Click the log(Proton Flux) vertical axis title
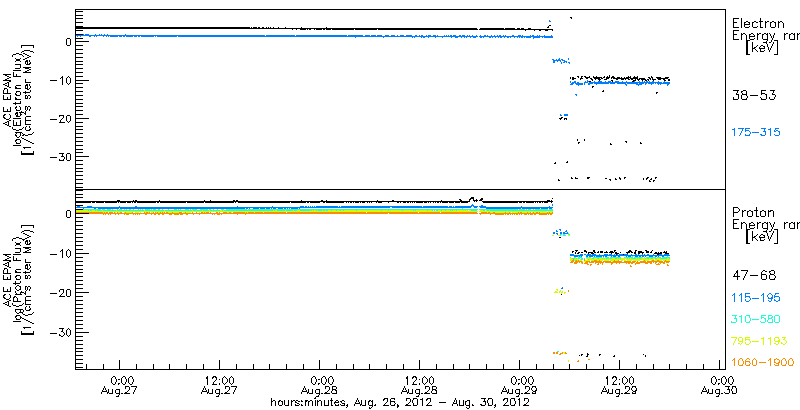Screen dimensions: 800x410 (x=19, y=279)
